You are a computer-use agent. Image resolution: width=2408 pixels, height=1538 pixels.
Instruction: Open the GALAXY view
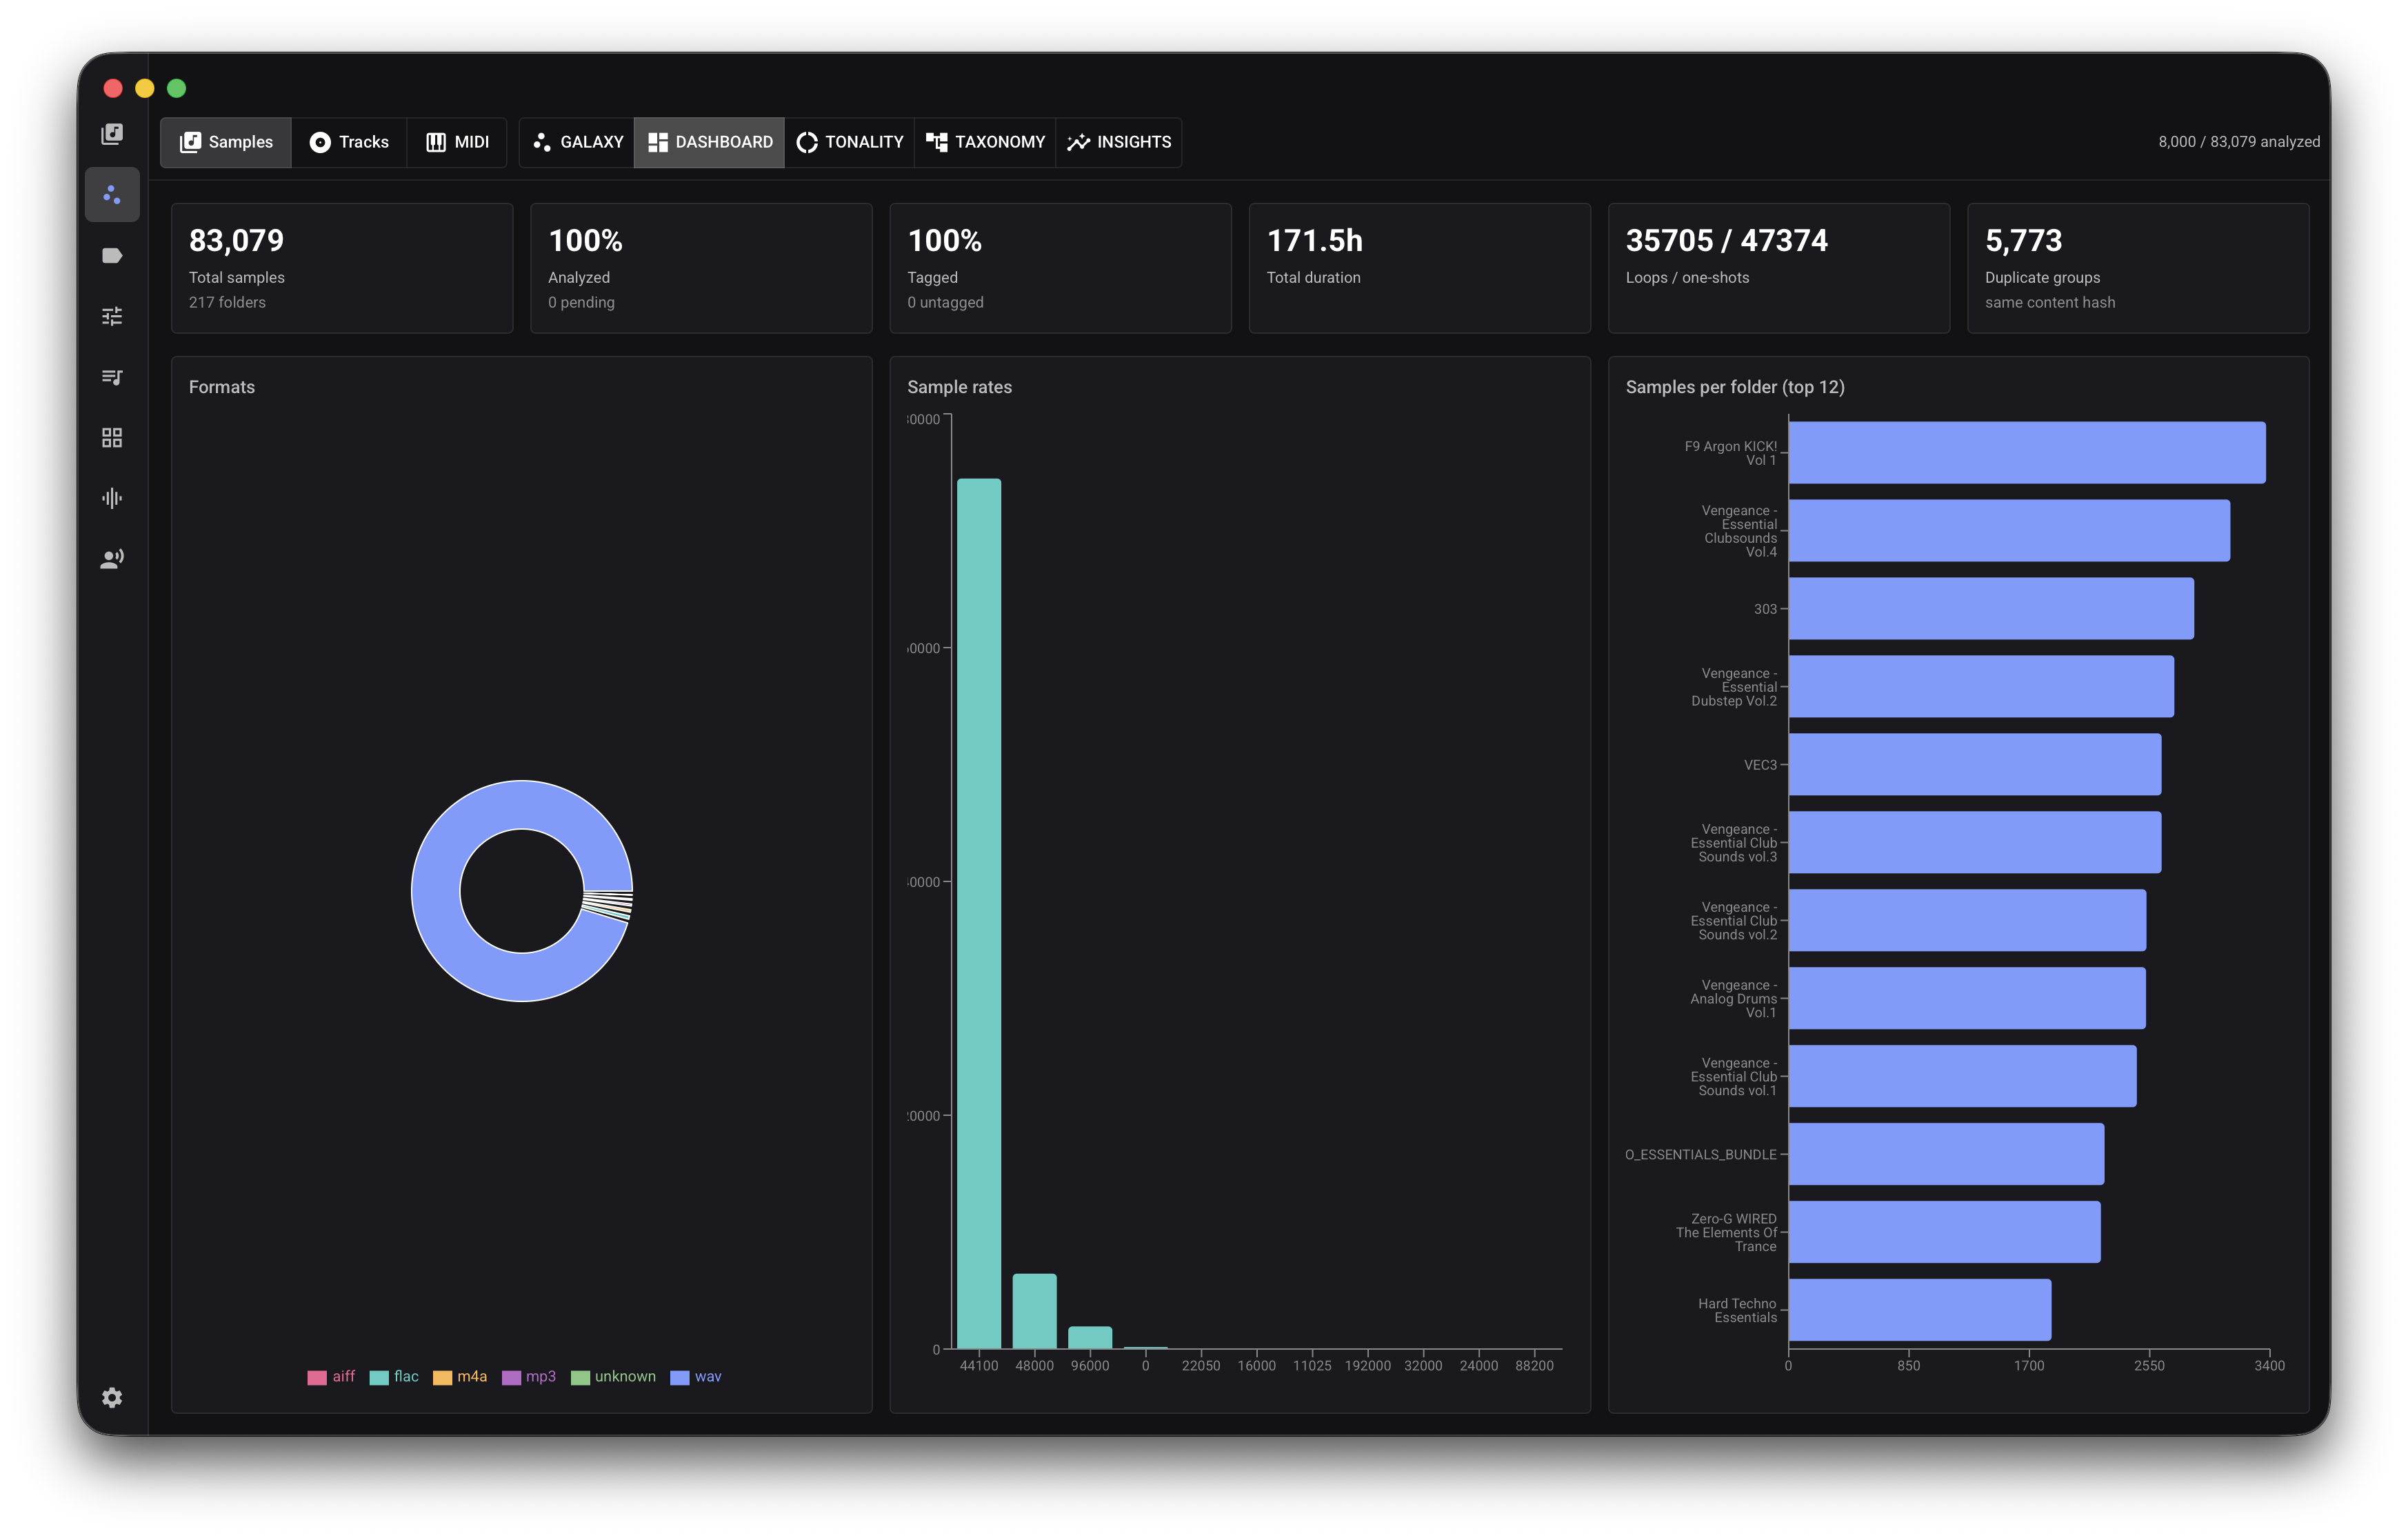[x=577, y=142]
